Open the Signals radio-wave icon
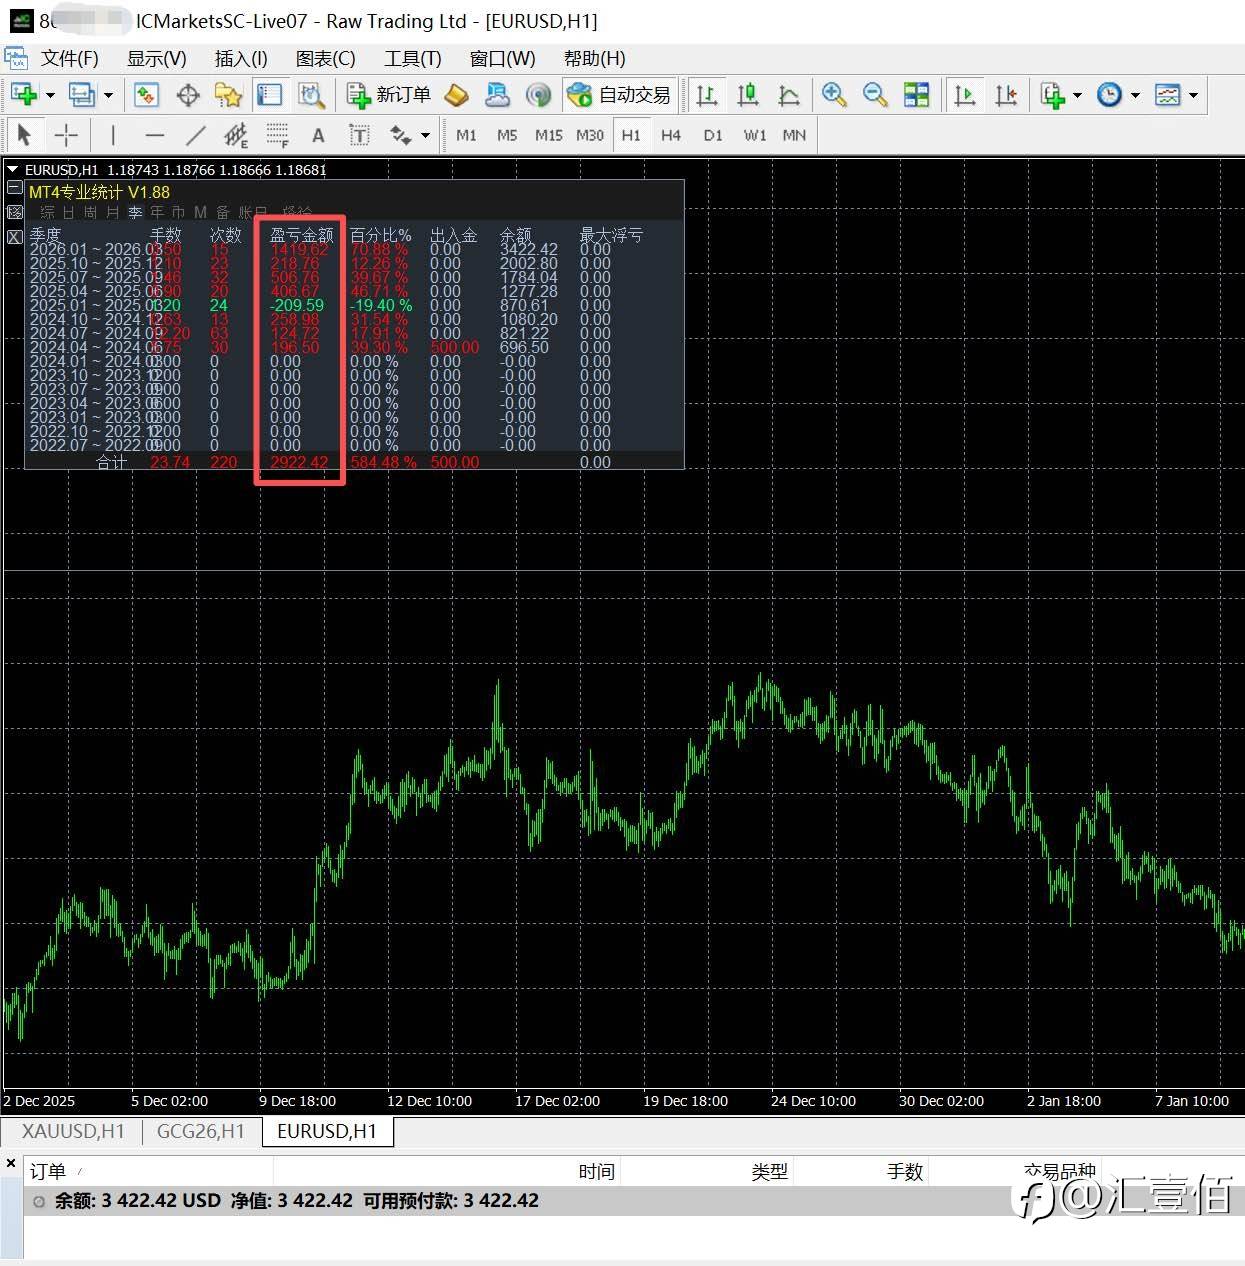Viewport: 1245px width, 1266px height. [538, 95]
